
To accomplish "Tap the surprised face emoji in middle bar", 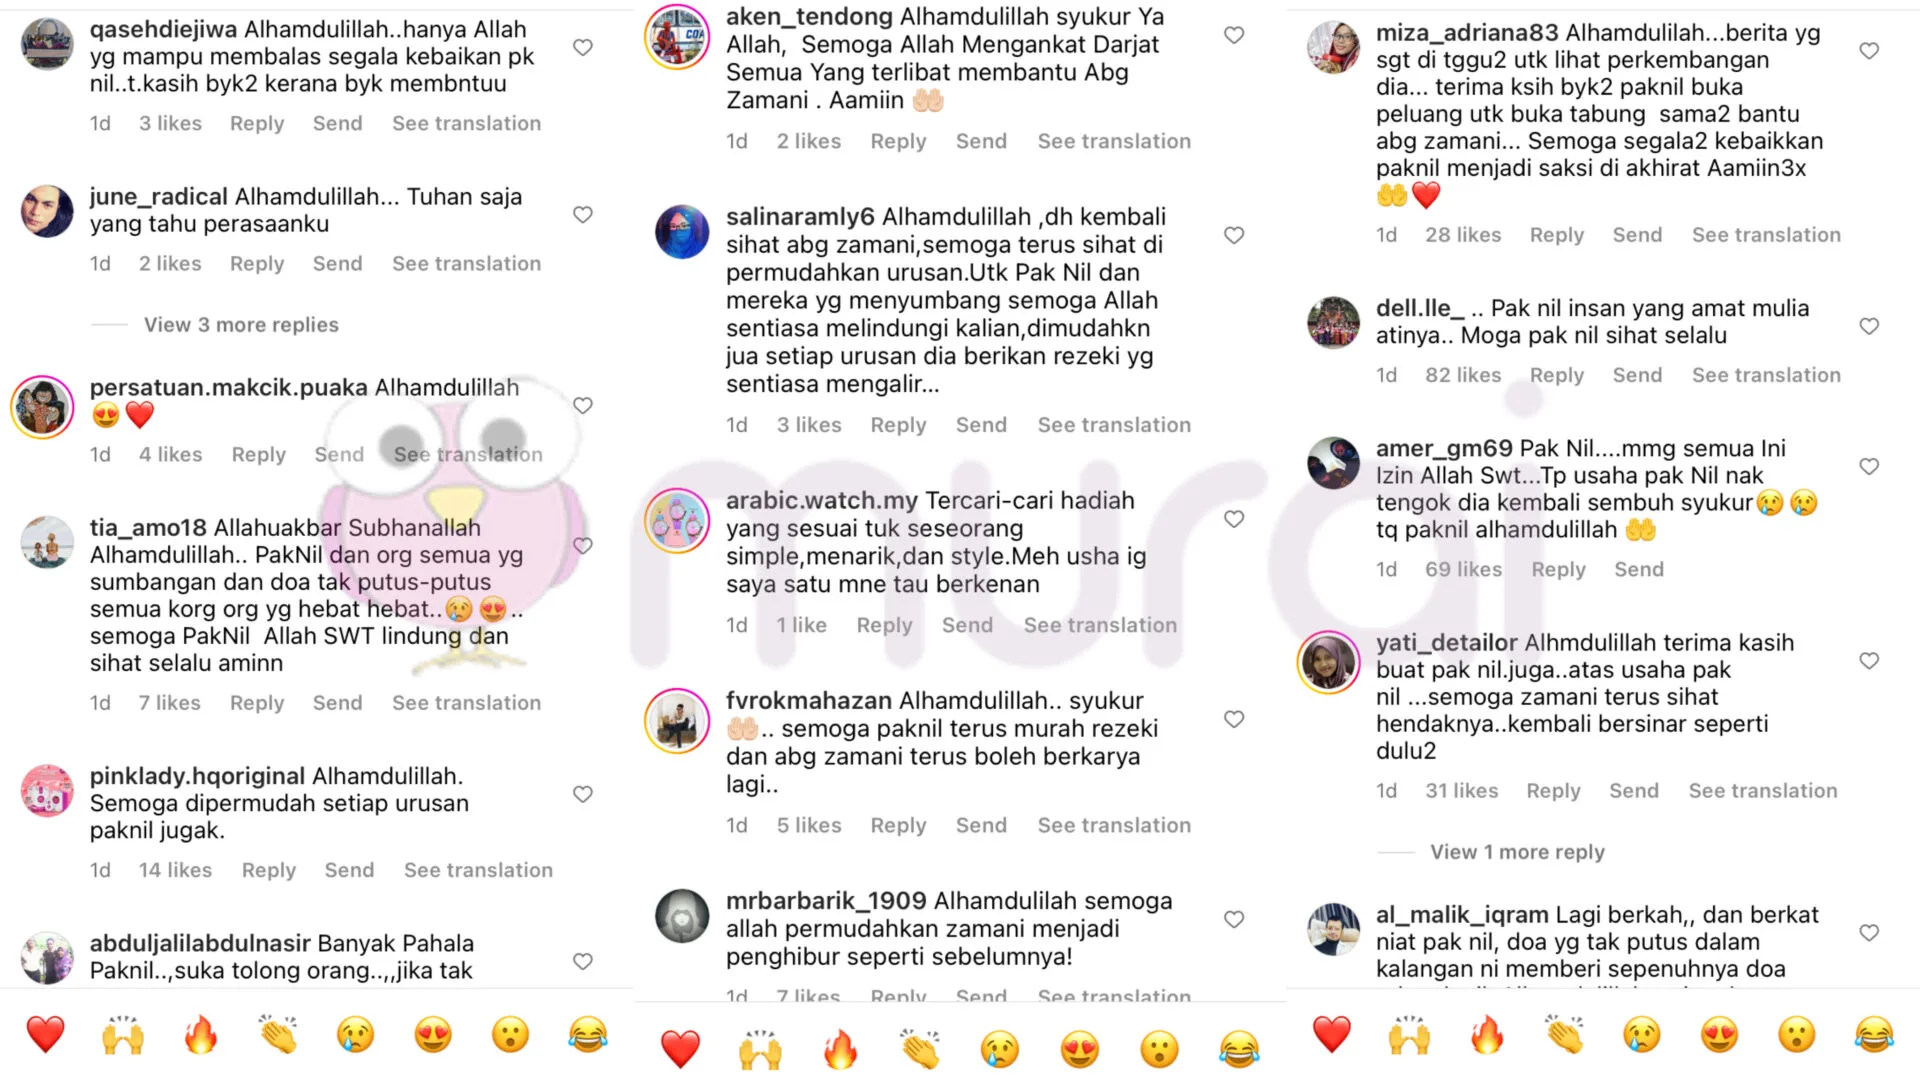I will pos(1159,1049).
